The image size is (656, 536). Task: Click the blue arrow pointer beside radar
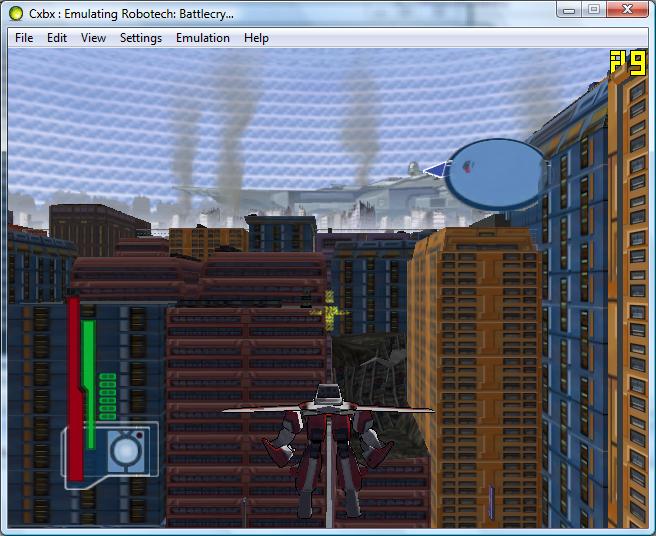436,170
